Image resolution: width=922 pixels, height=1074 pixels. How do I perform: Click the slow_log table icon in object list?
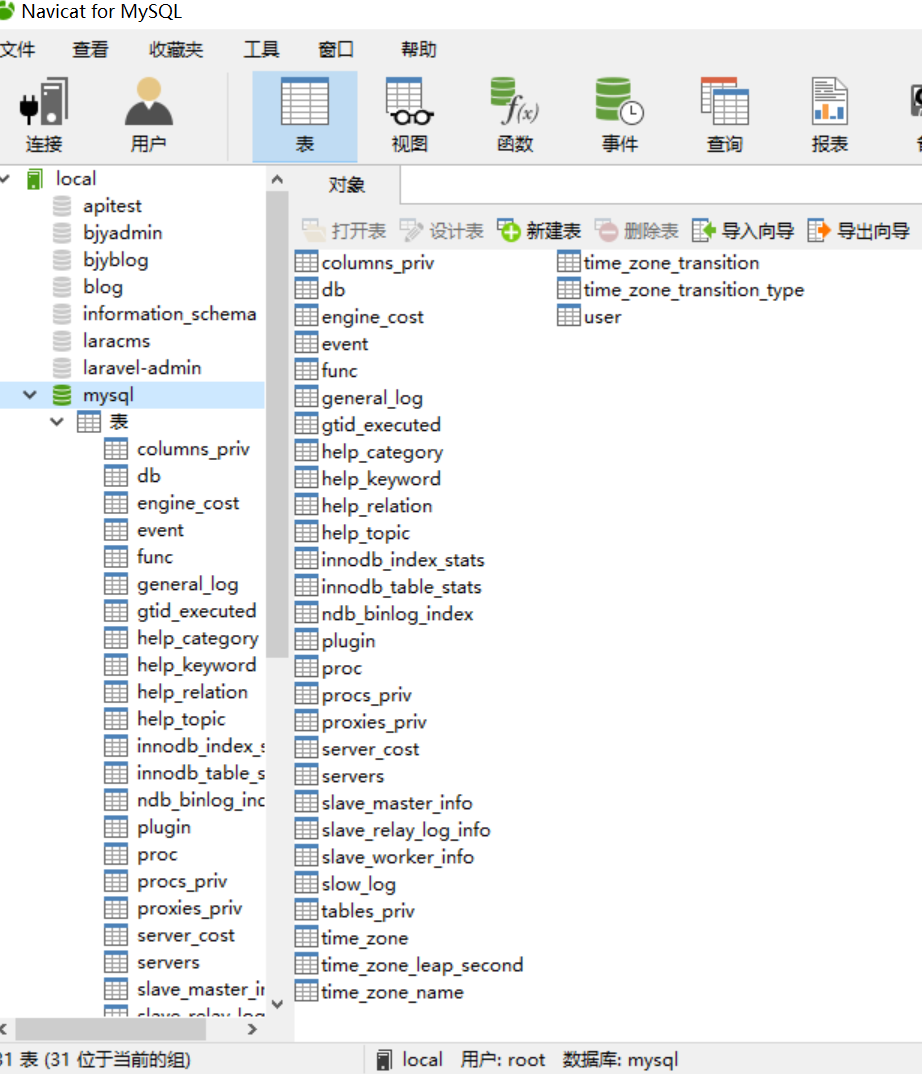pyautogui.click(x=306, y=884)
